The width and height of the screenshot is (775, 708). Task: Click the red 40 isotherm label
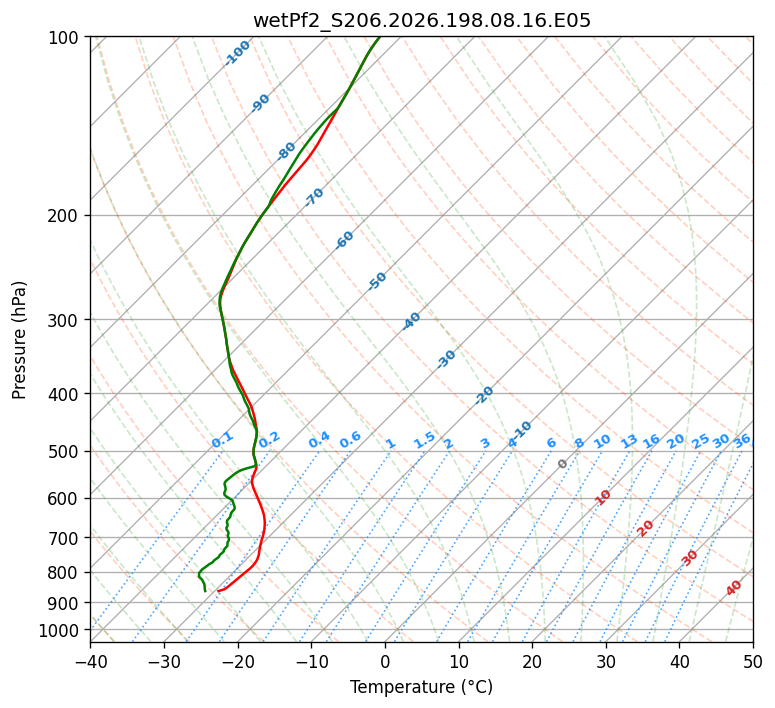(733, 588)
